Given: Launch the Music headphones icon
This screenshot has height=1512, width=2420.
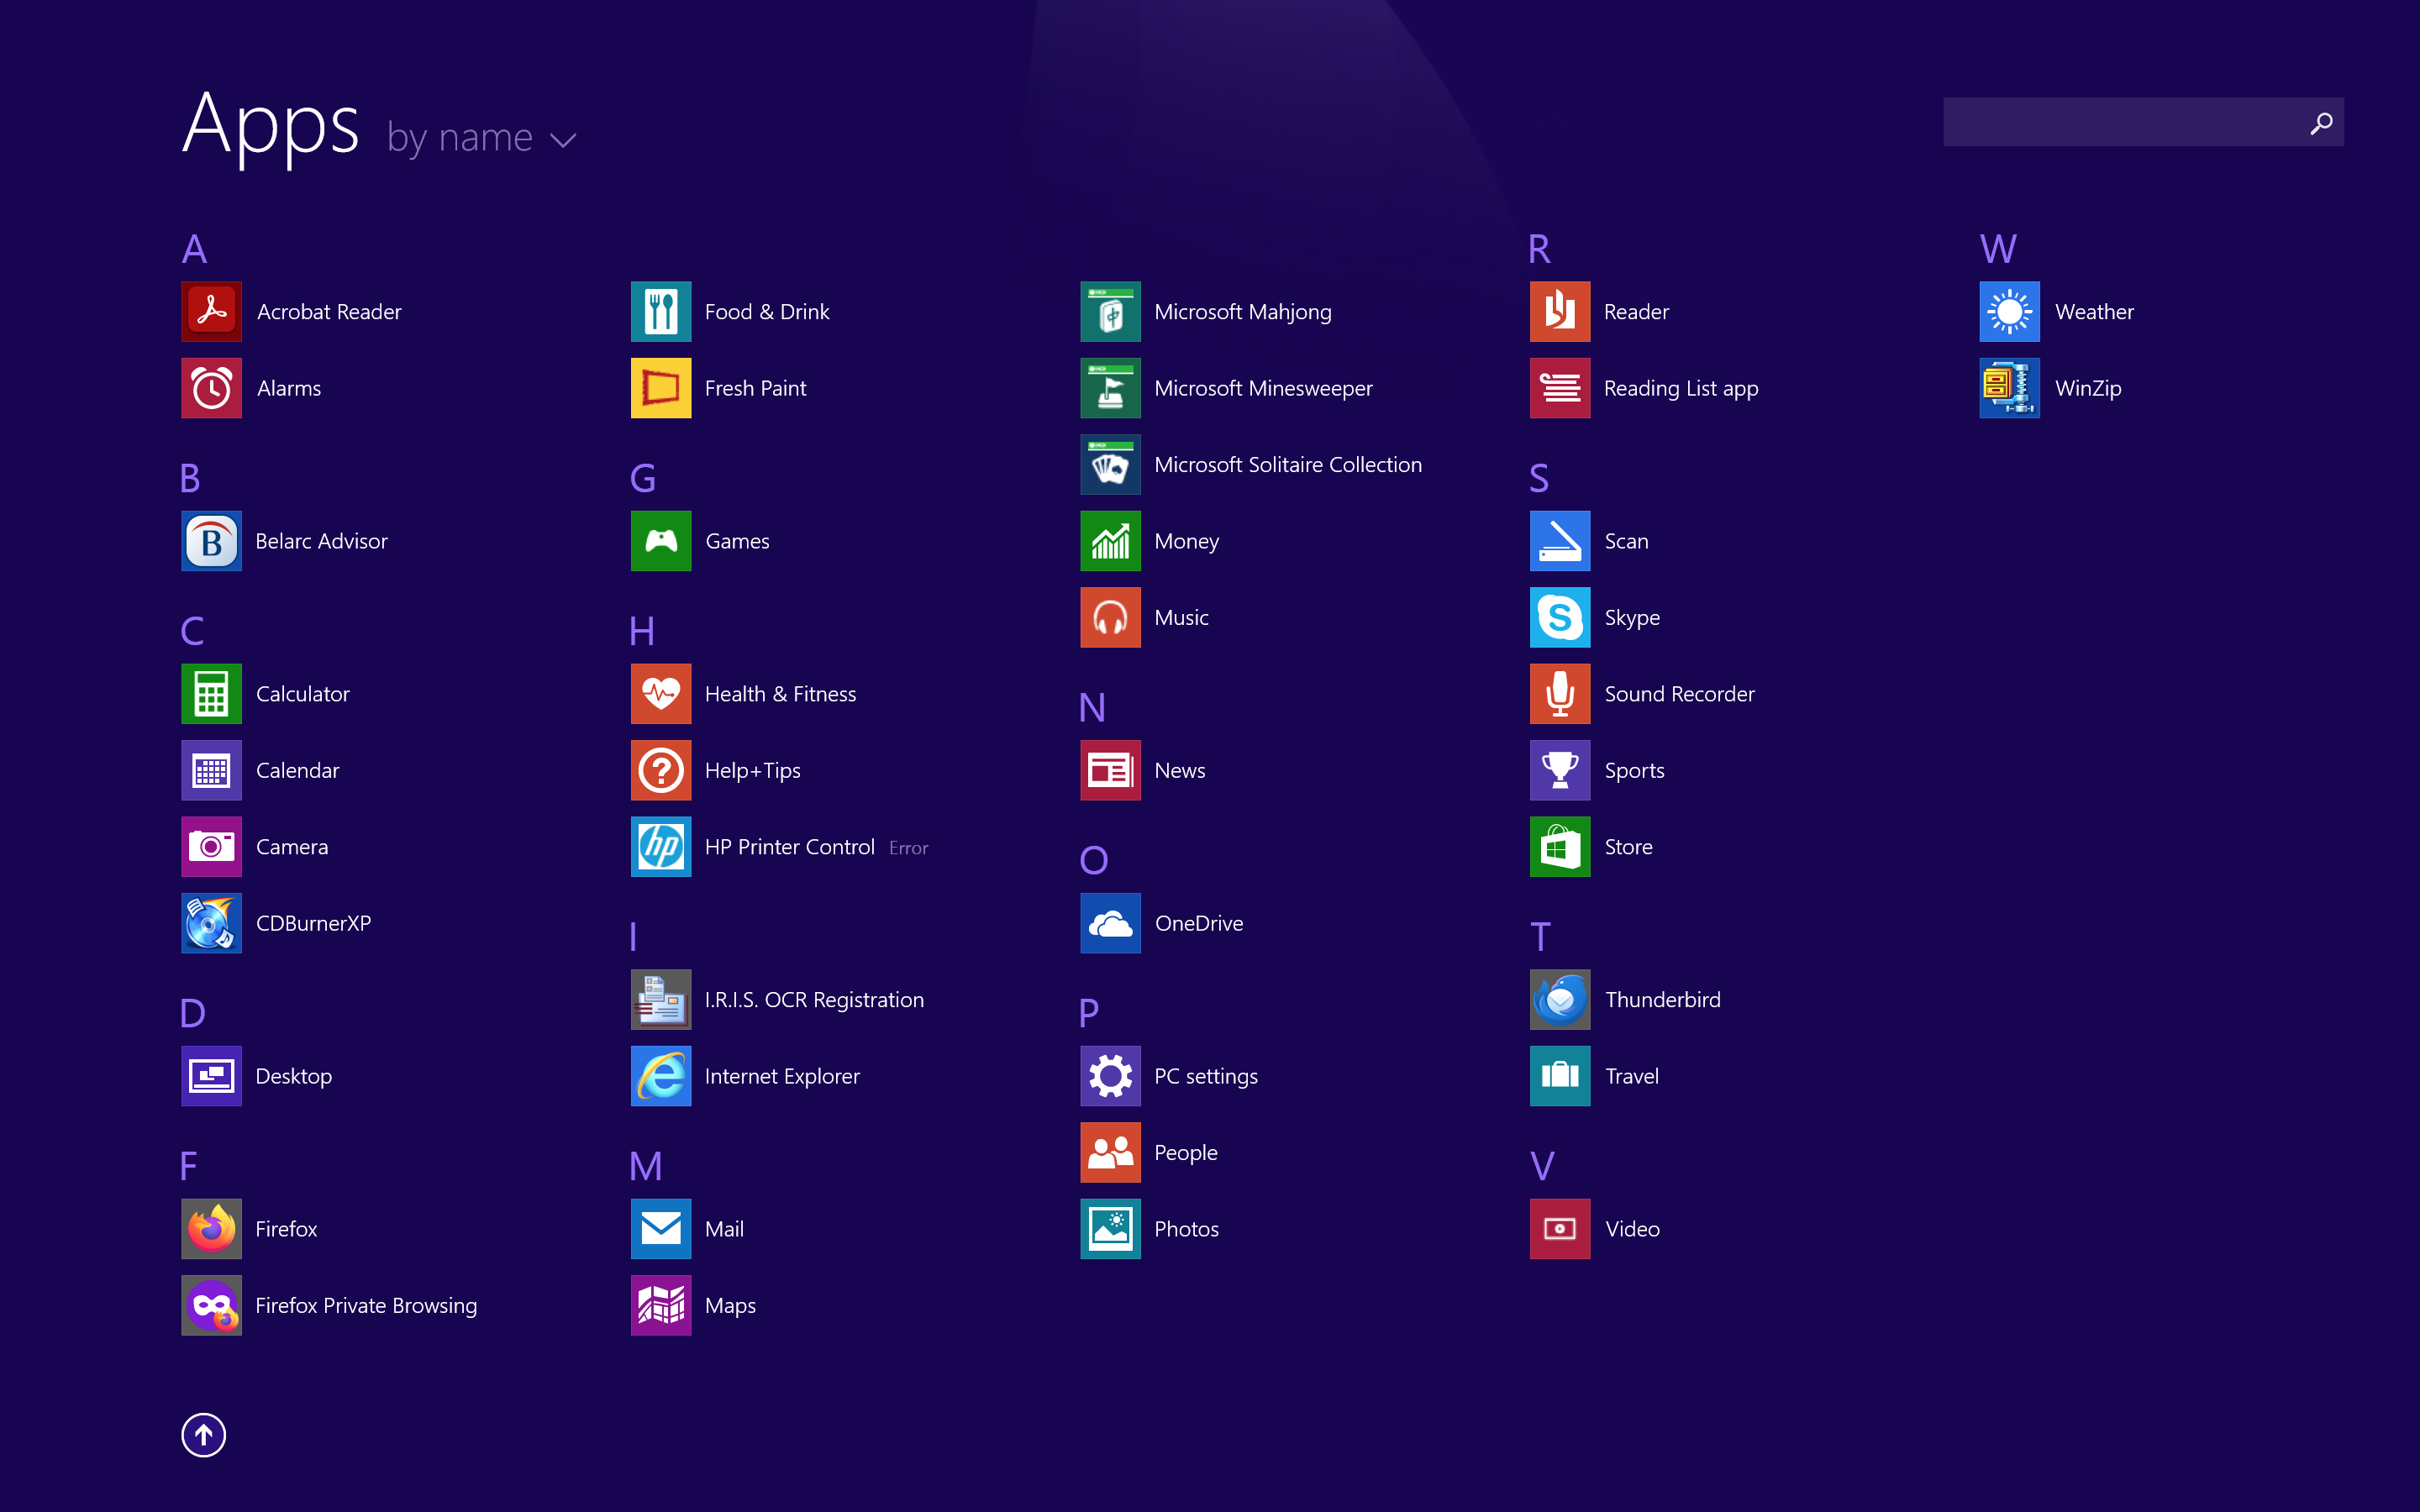Looking at the screenshot, I should pos(1110,617).
